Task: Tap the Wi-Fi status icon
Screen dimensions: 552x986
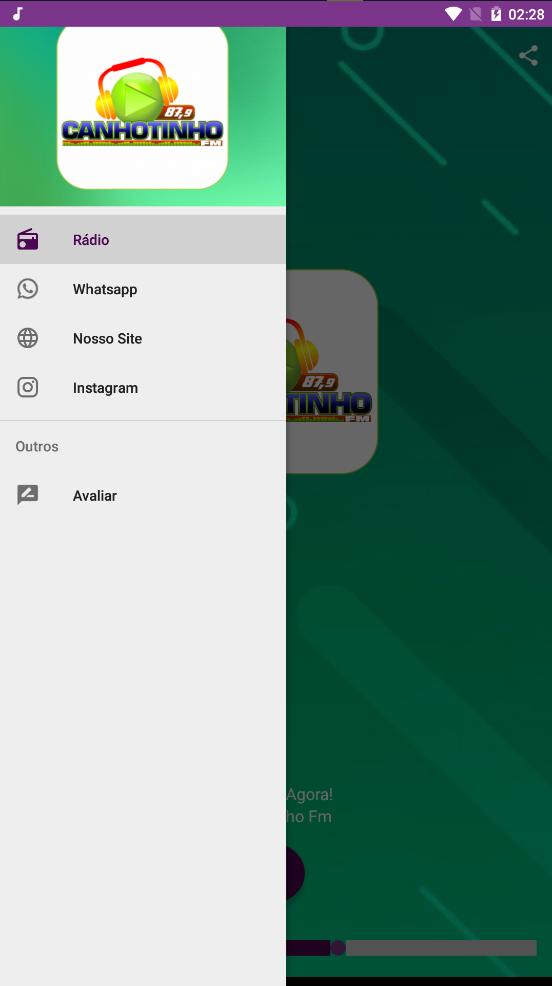Action: coord(453,14)
